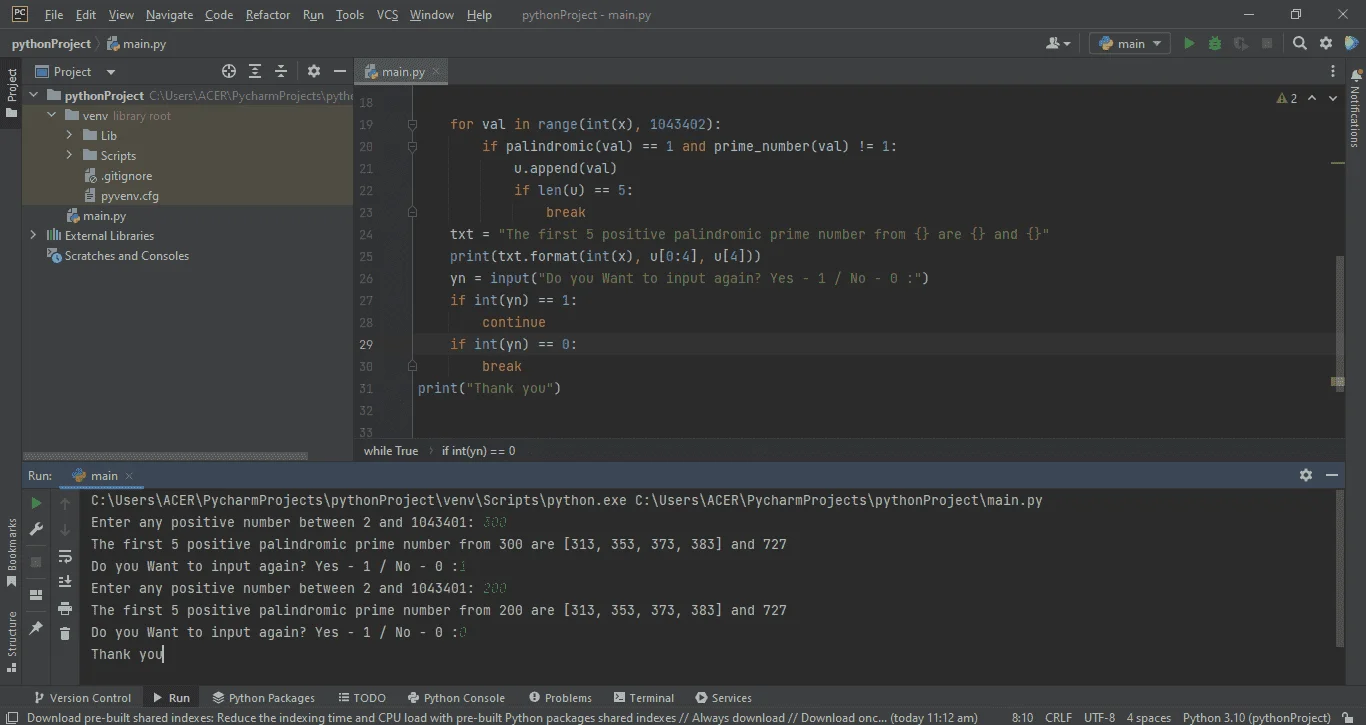1366x725 pixels.
Task: Open Python Packages tool window
Action: [263, 698]
